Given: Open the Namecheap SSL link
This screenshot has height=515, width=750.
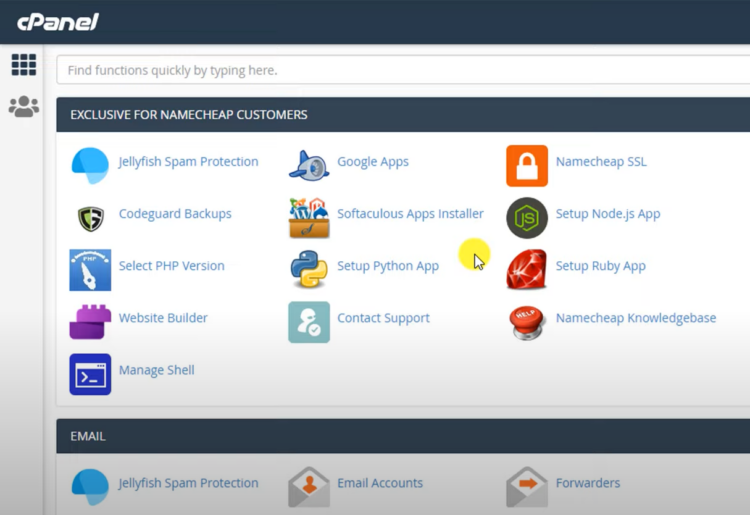Looking at the screenshot, I should coord(601,162).
